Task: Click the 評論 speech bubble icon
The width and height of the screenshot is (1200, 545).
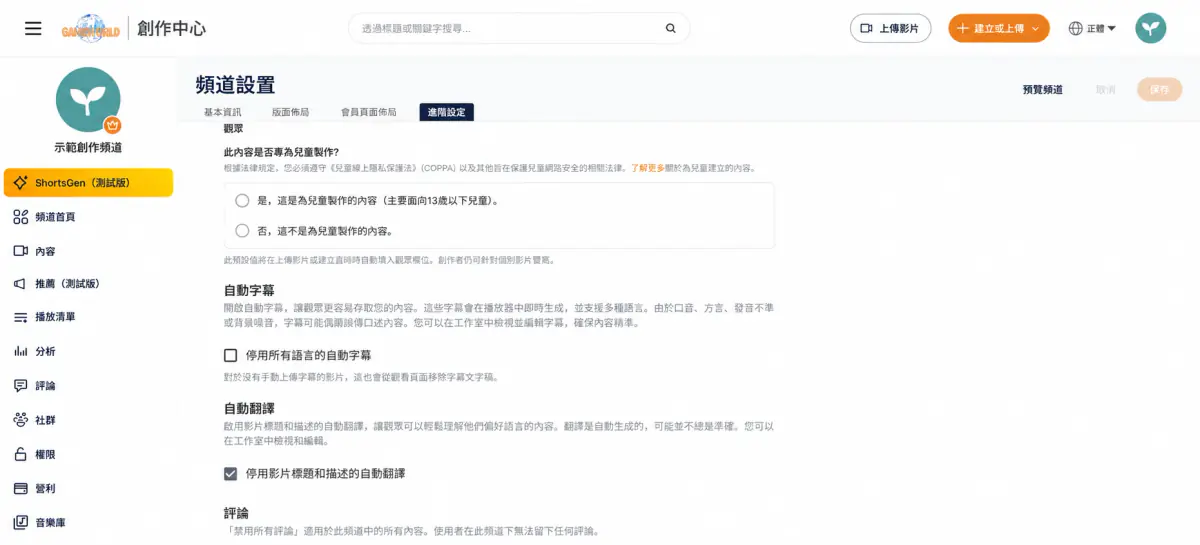Action: click(20, 385)
